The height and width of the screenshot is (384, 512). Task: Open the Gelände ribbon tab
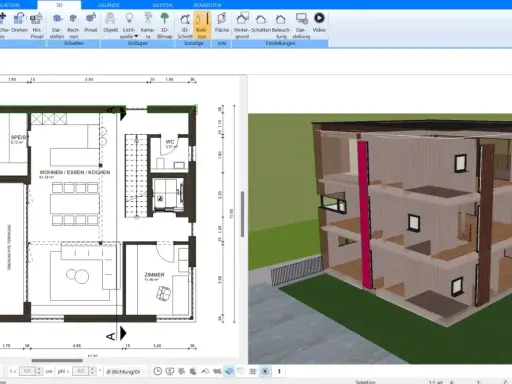[109, 5]
